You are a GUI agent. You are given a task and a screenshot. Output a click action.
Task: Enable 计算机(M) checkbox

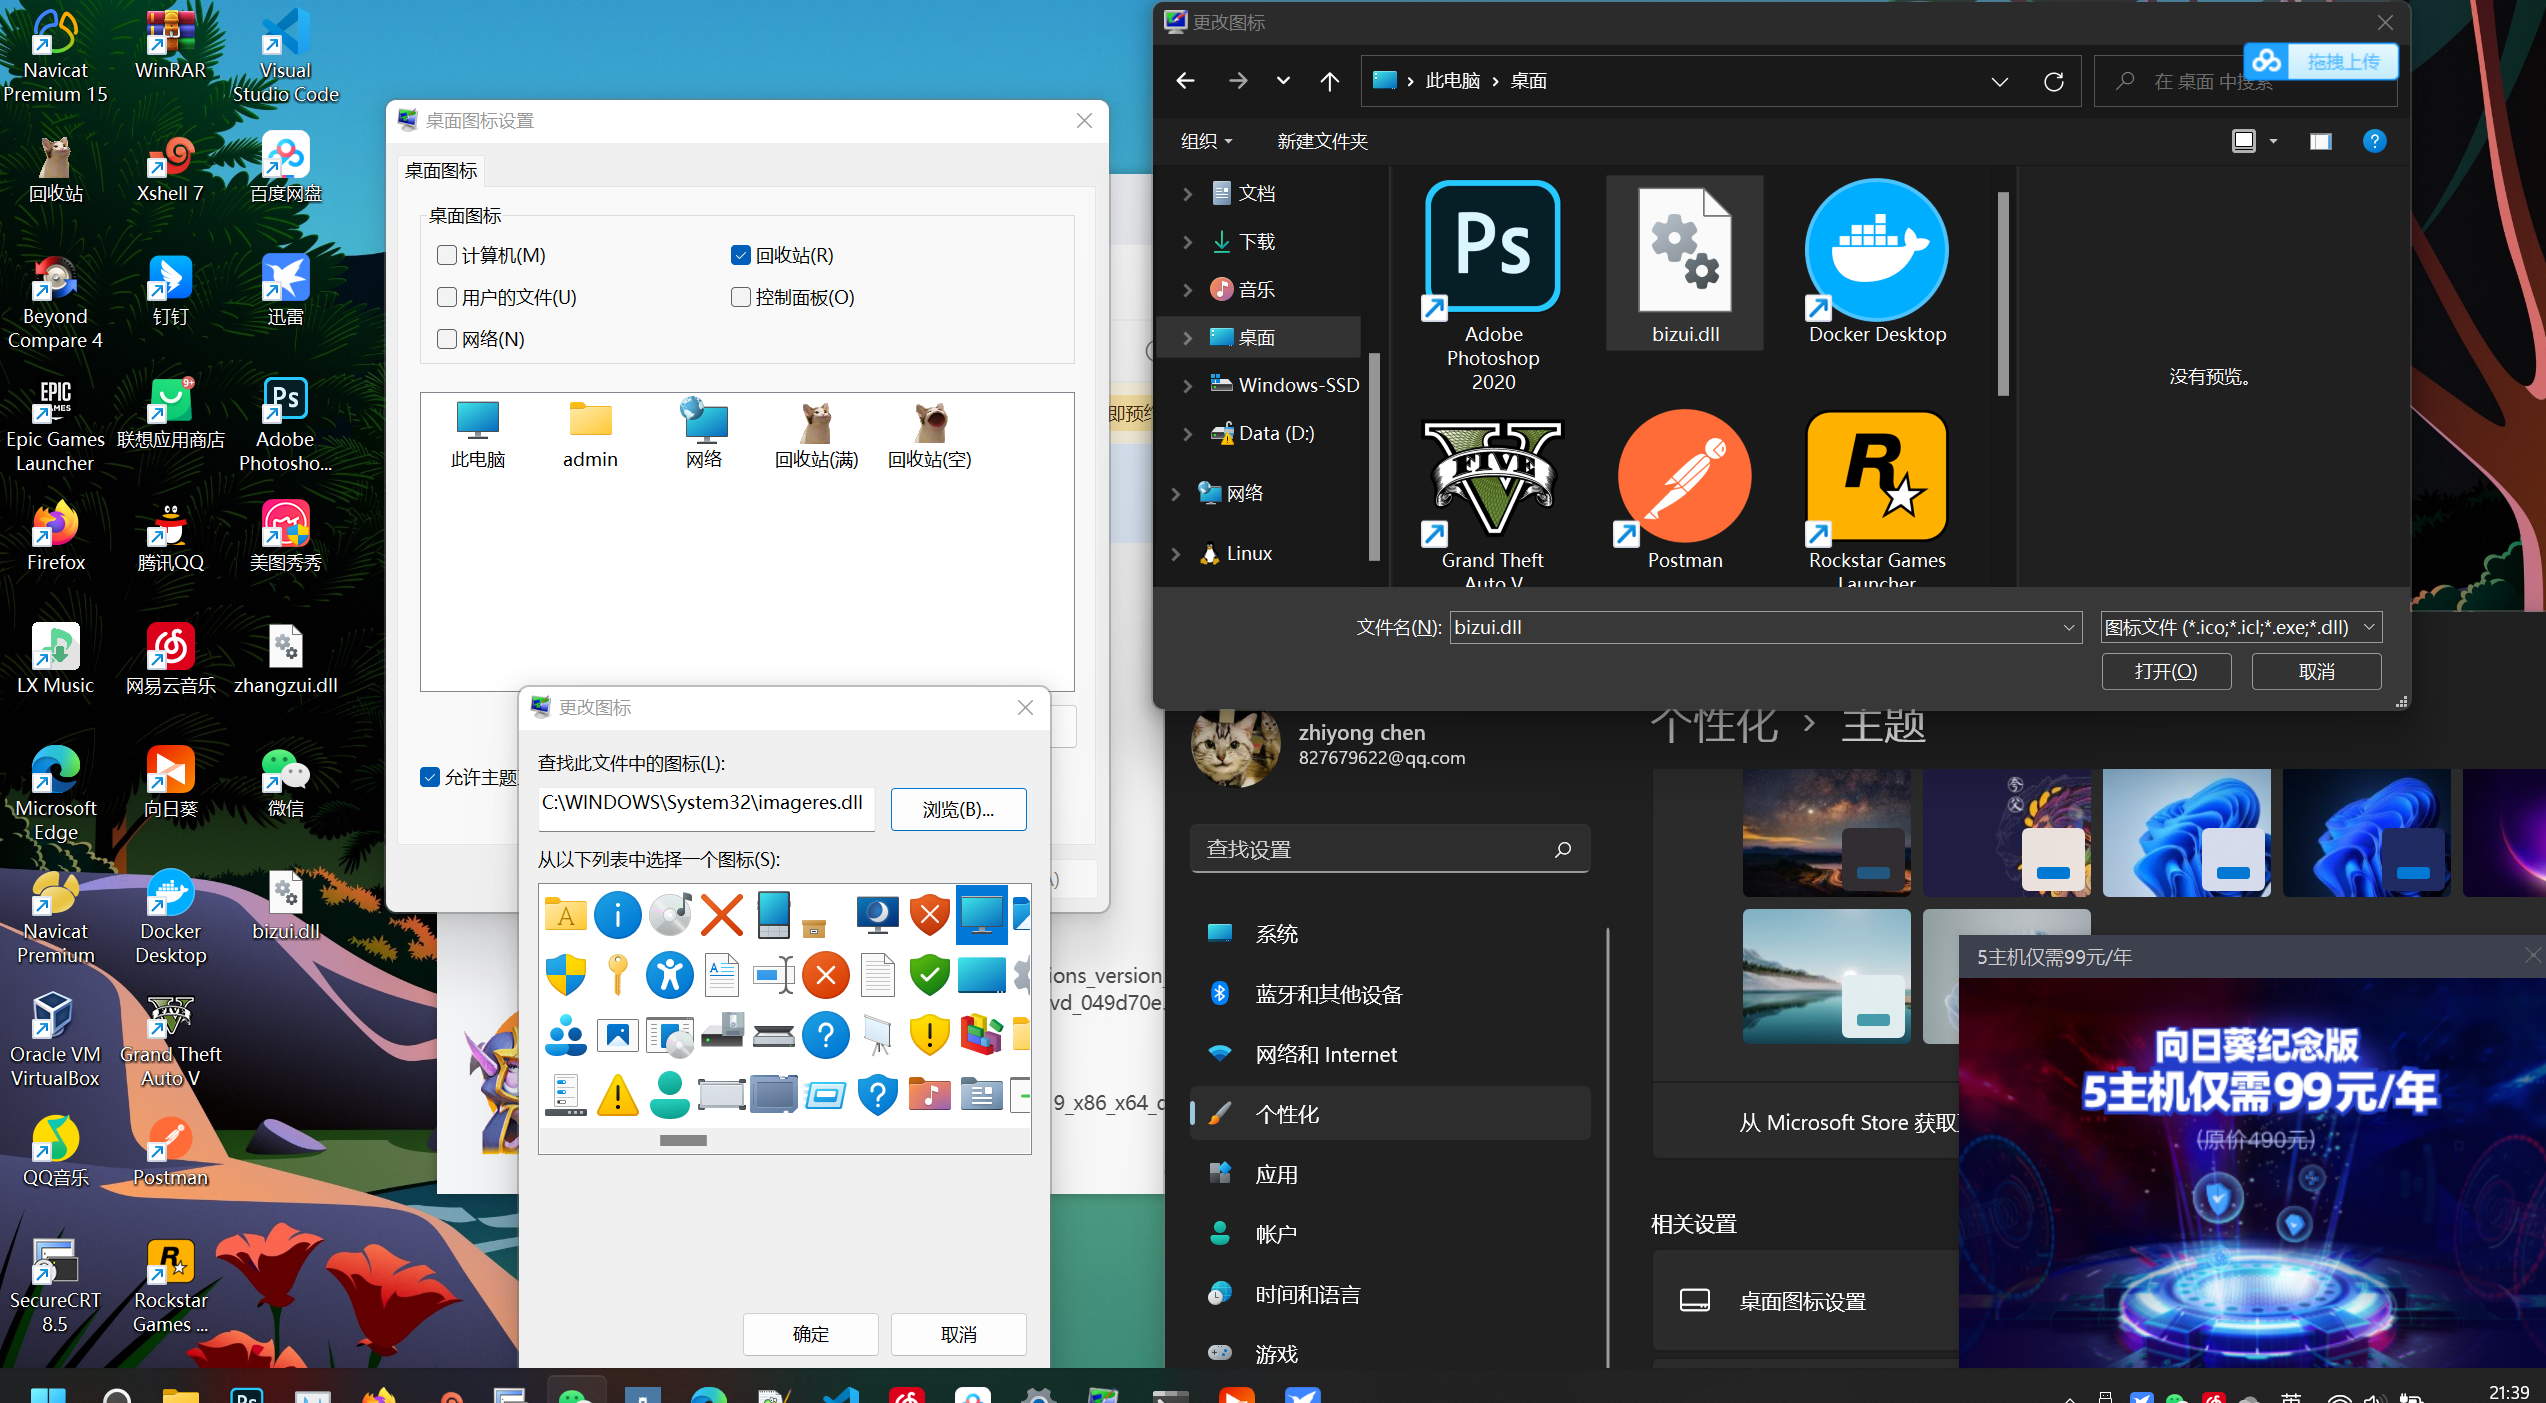(447, 255)
